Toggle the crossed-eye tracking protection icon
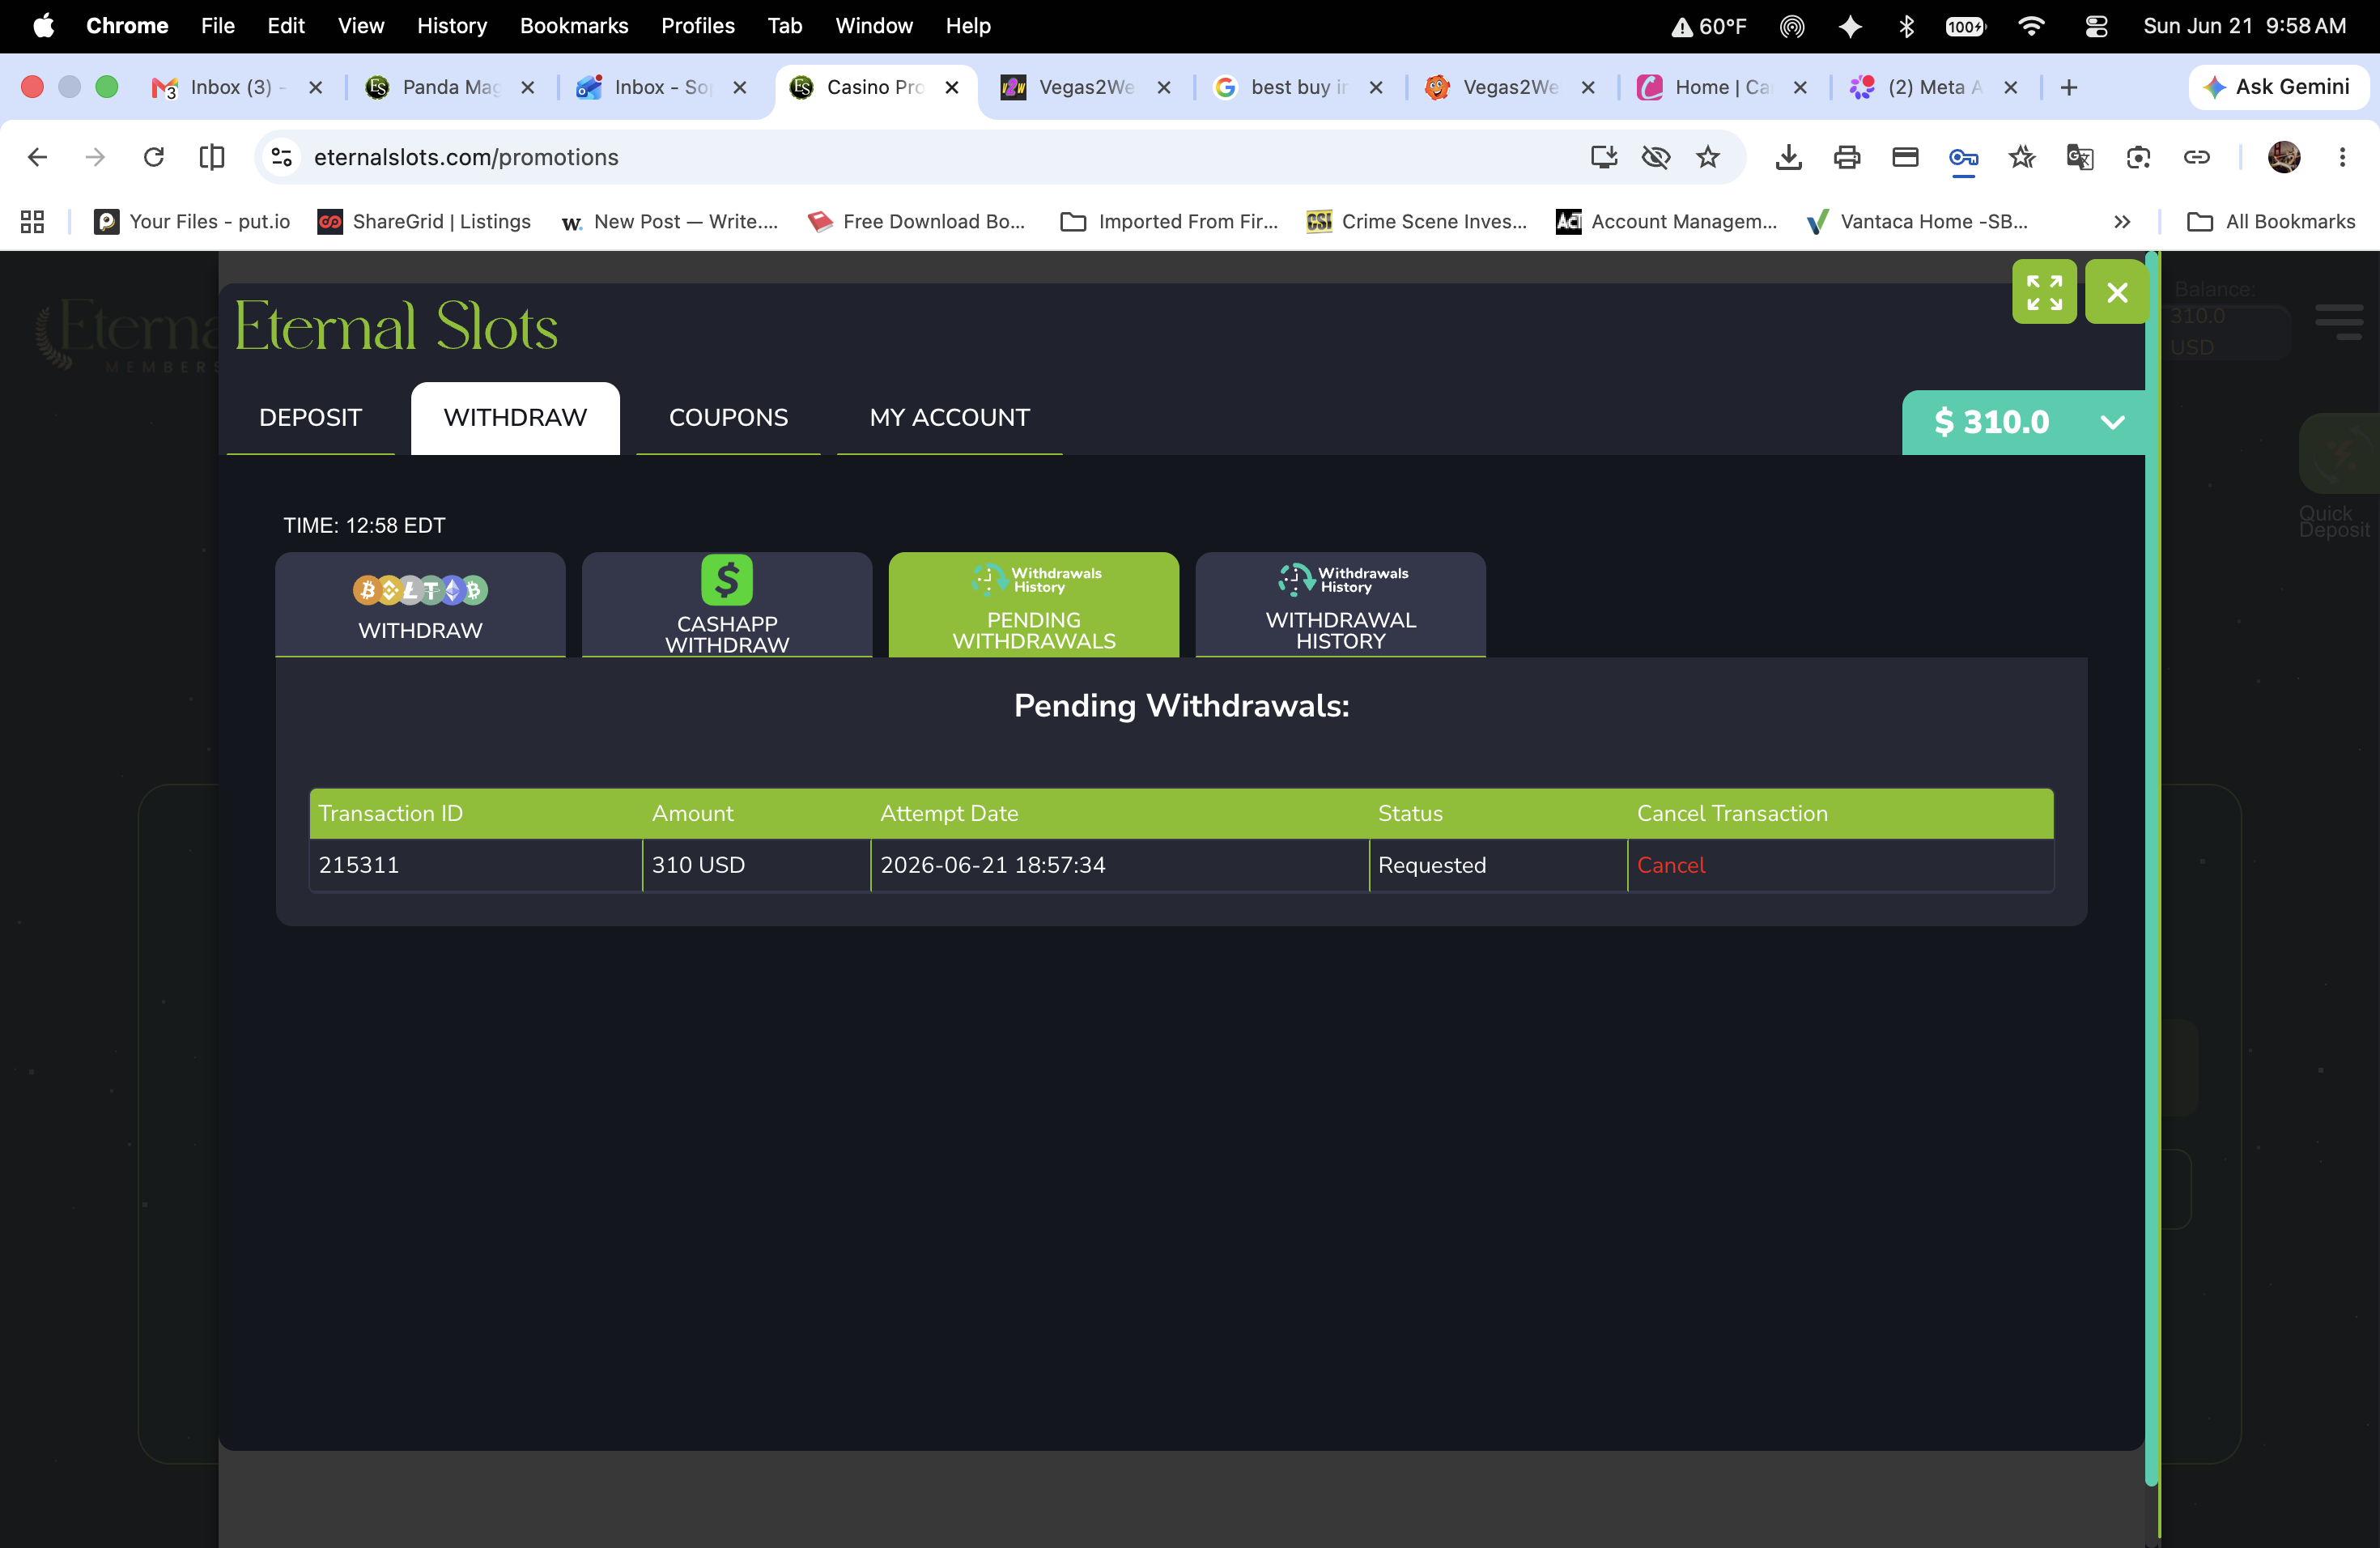Screen dimensions: 2380x1548 click(1656, 157)
